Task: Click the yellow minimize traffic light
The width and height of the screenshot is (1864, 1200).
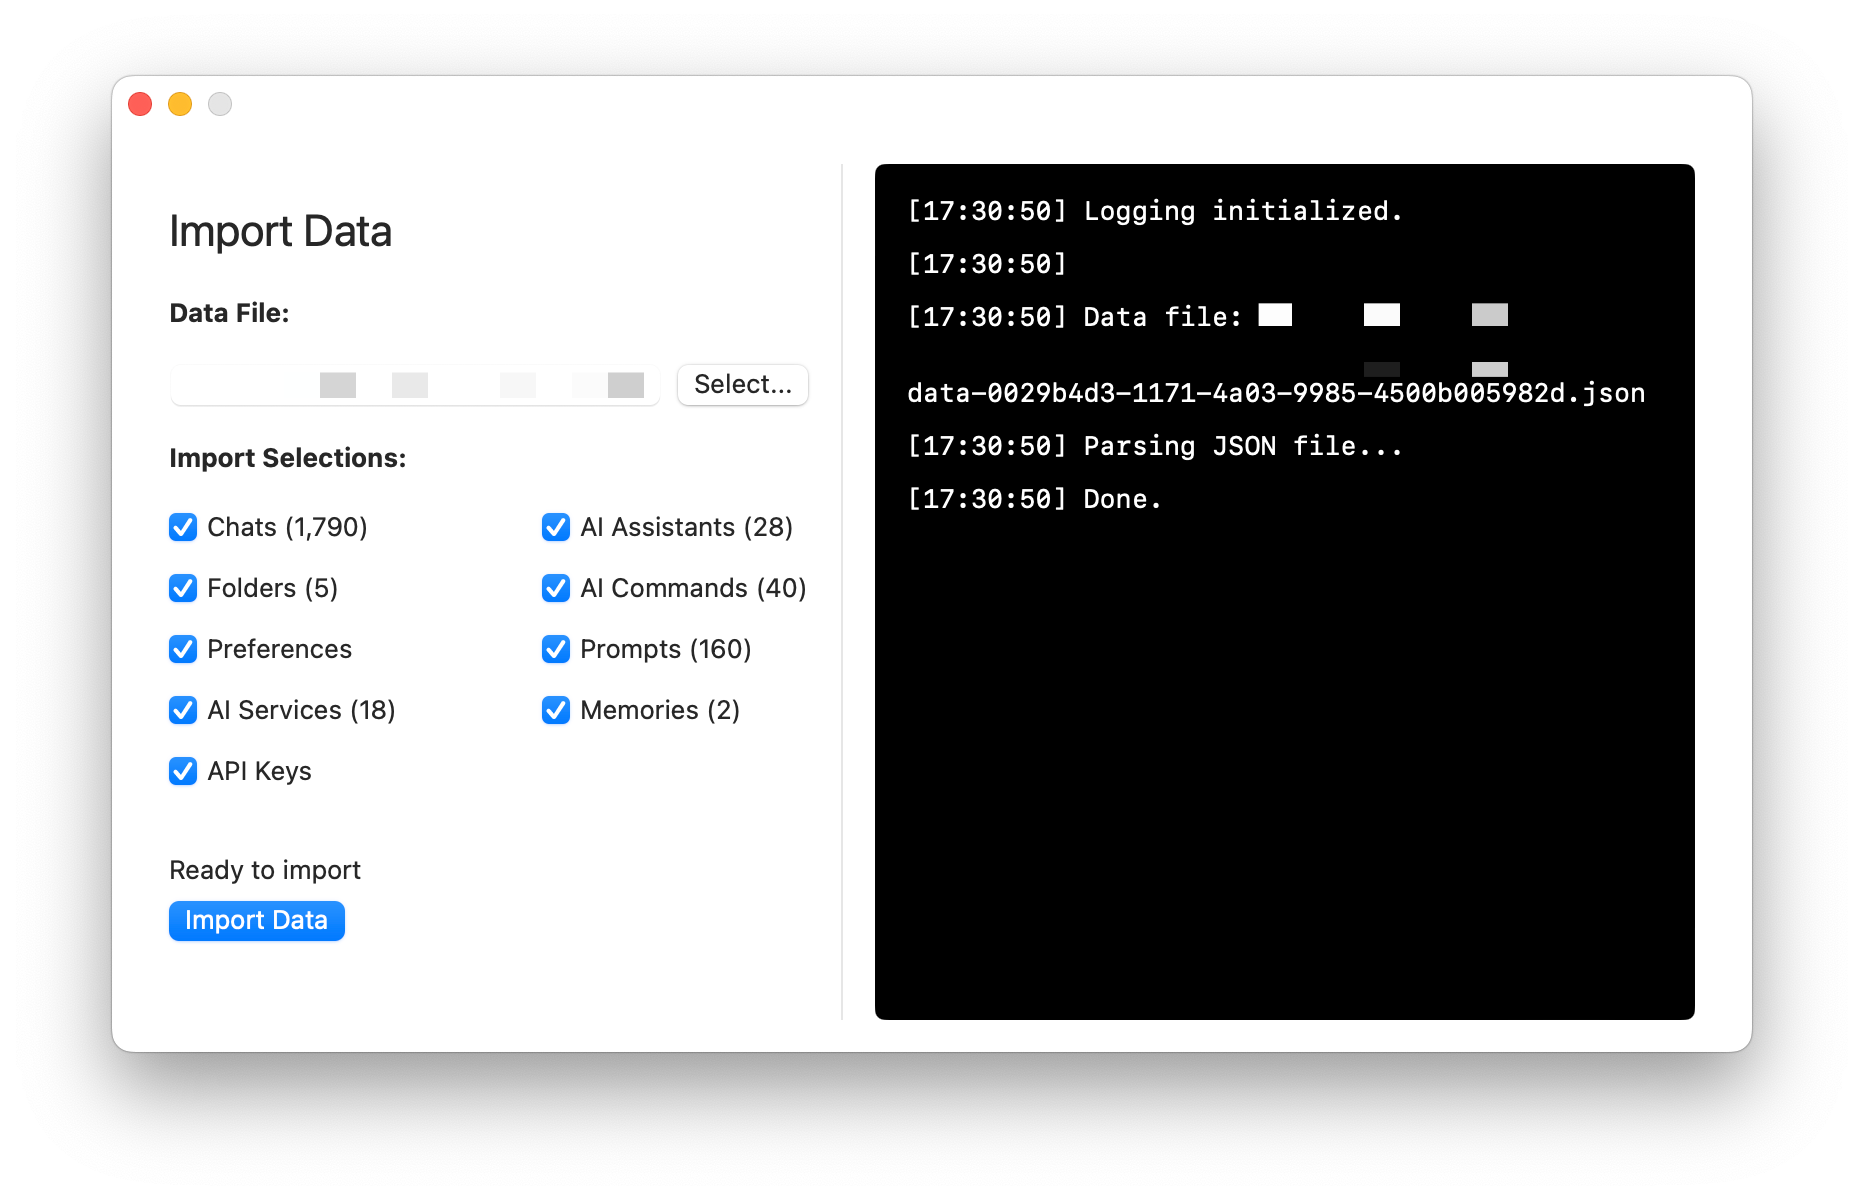Action: coord(180,104)
